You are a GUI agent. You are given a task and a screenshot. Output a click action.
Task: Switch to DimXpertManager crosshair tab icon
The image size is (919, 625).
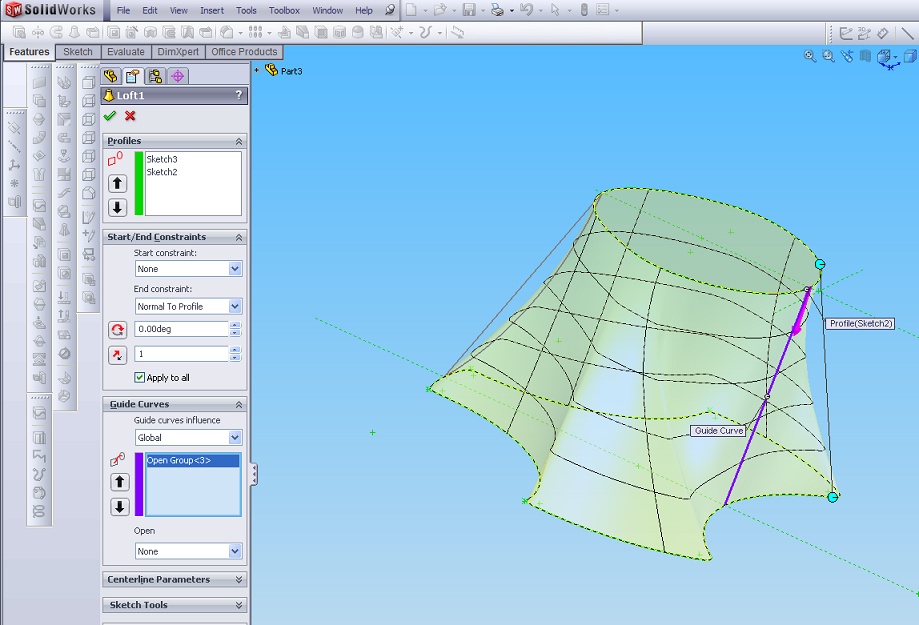[178, 76]
